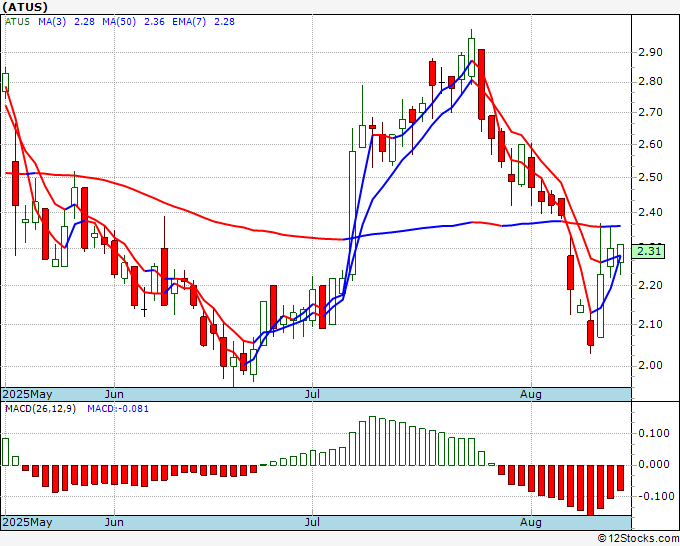Open the 12Stocks.com copyright link
The image size is (680, 546).
pyautogui.click(x=638, y=539)
